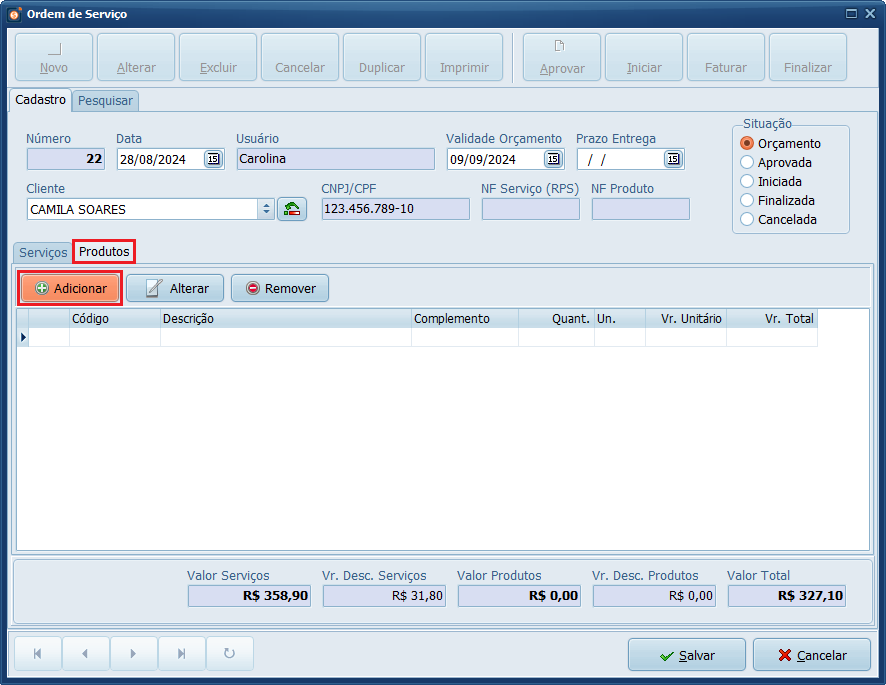886x685 pixels.
Task: Click the client lookup icon beside Cliente
Action: [x=292, y=209]
